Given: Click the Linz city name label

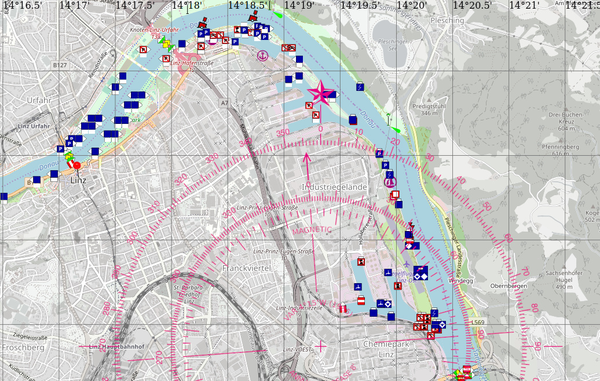Looking at the screenshot, I should 78,180.
